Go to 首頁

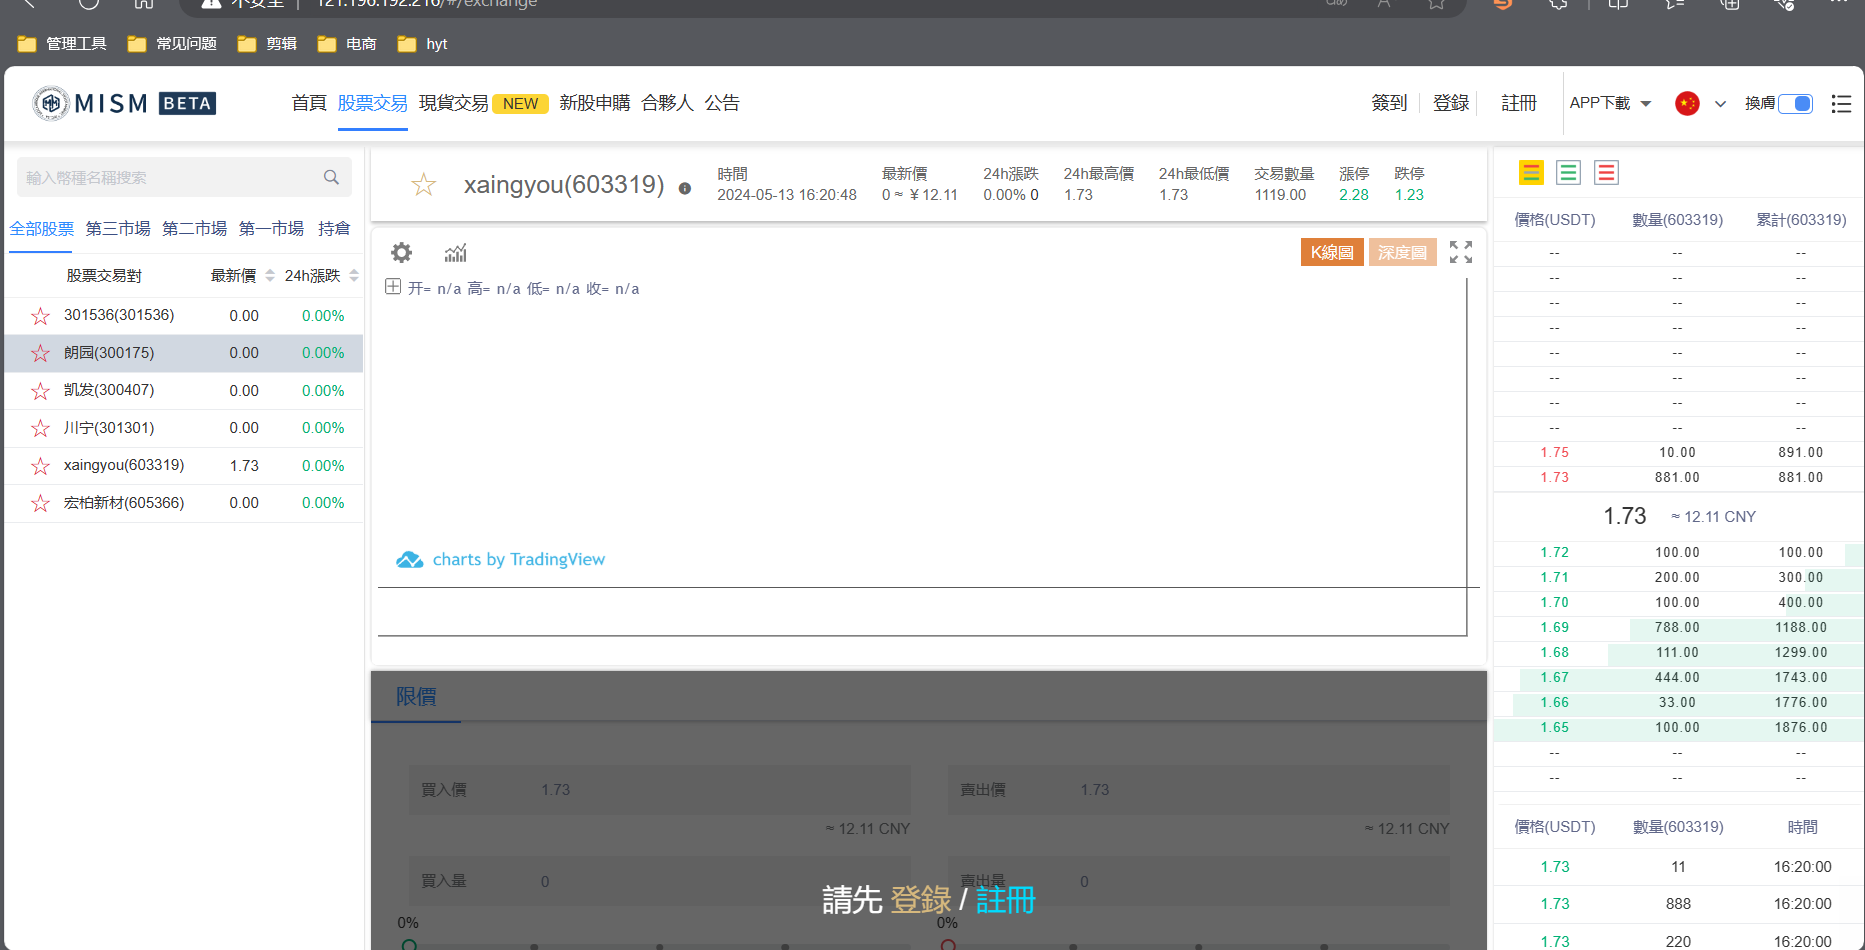(309, 103)
